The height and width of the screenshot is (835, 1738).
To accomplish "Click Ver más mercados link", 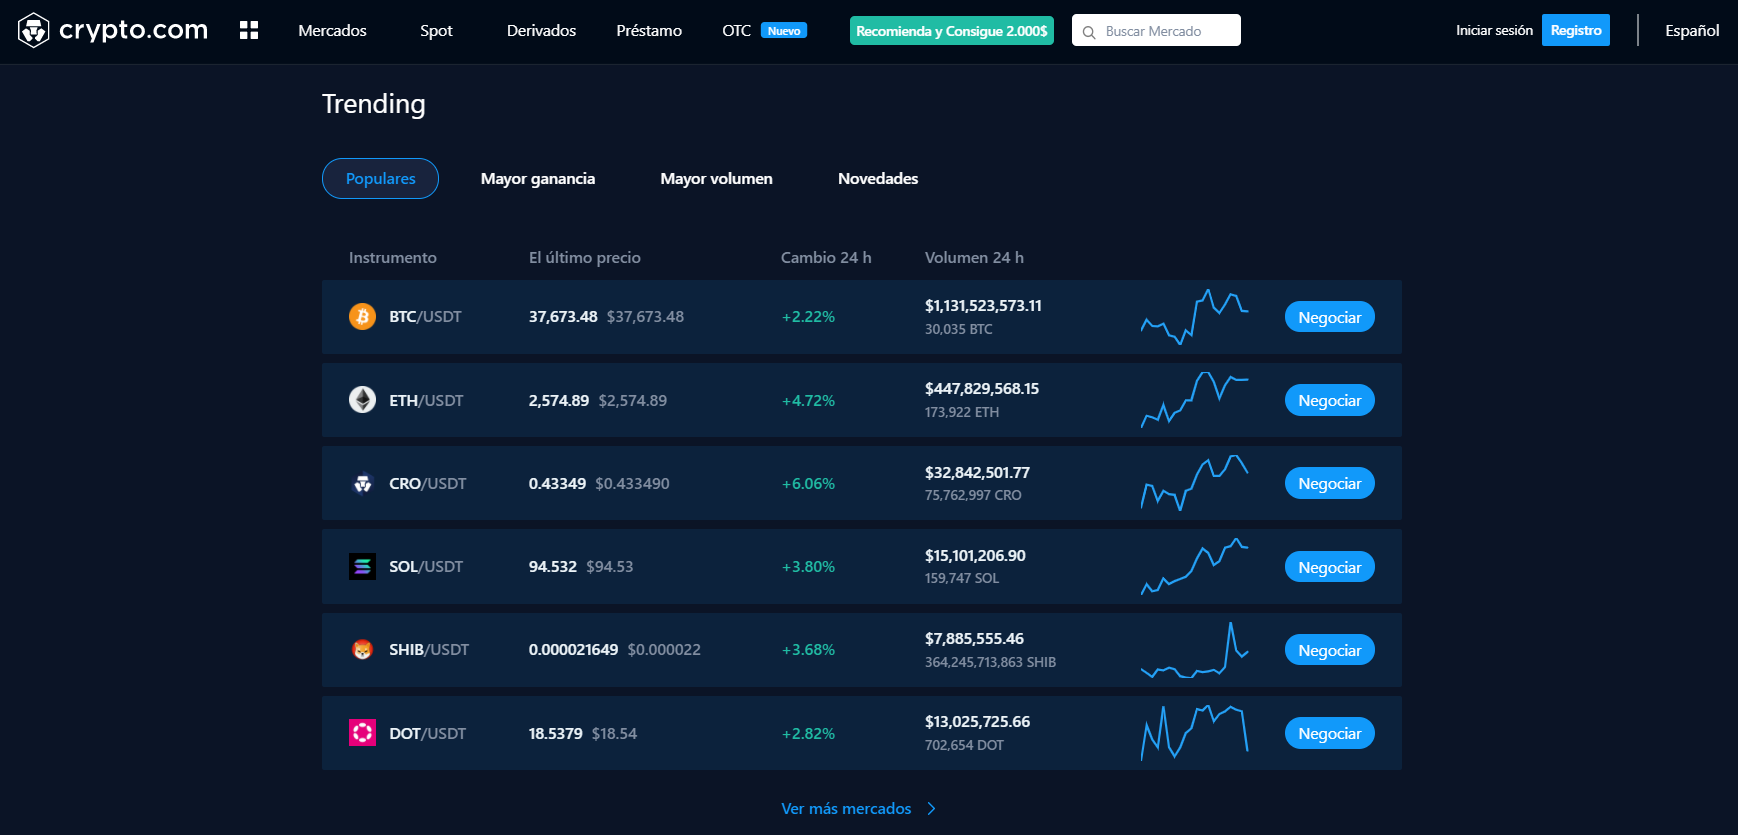I will 846,809.
